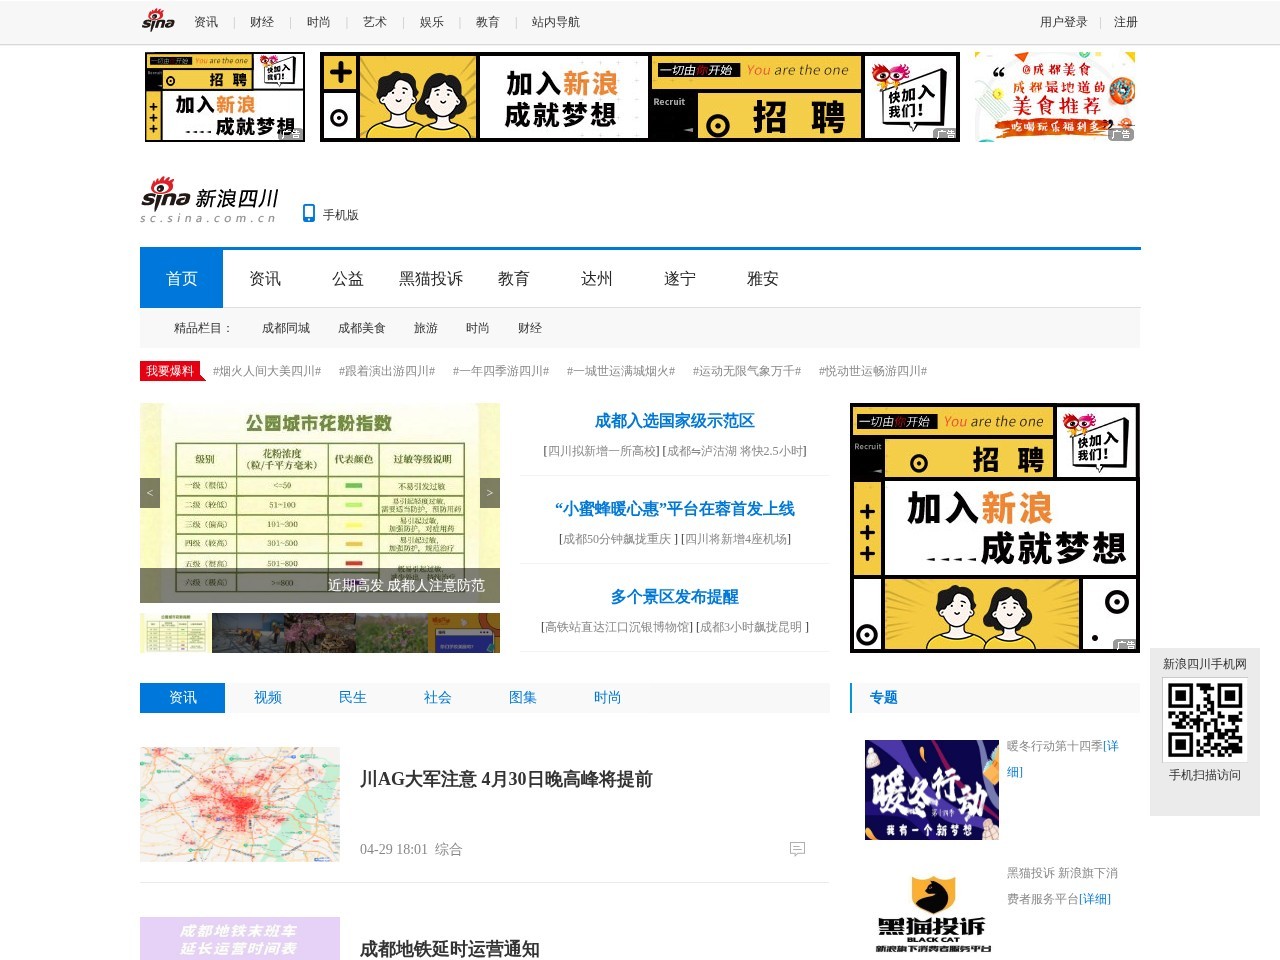Click 用户登录 link
This screenshot has width=1280, height=960.
tap(1064, 22)
